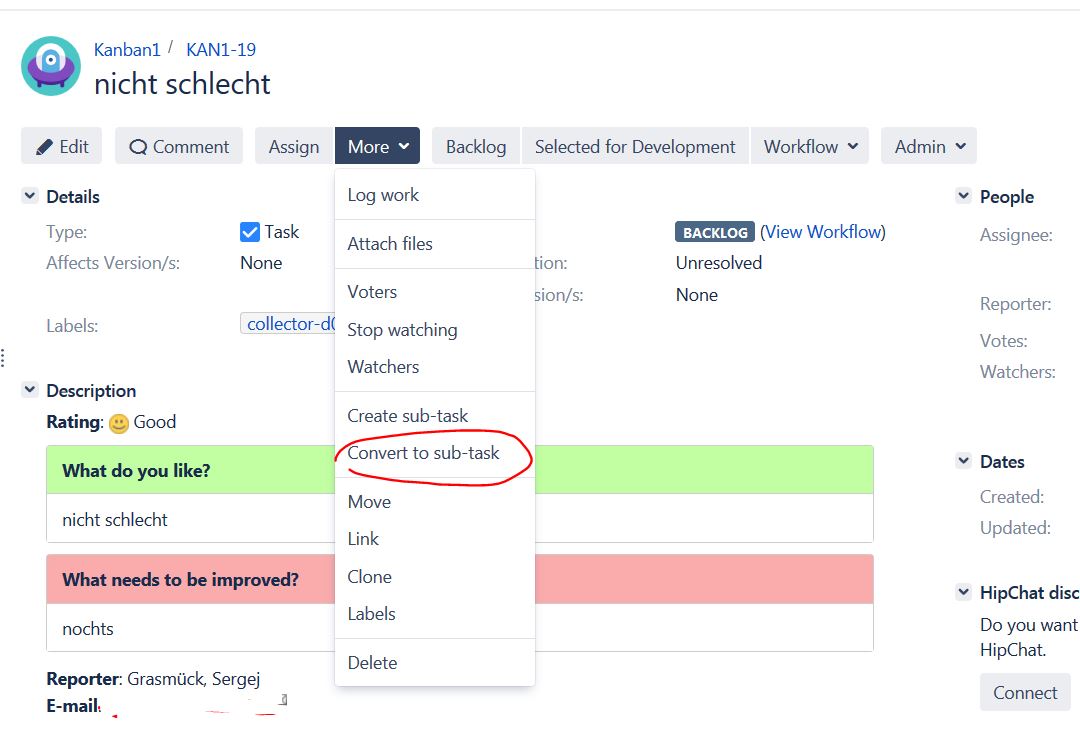Click the Unresolved resolution value
This screenshot has height=730, width=1080.
pos(718,263)
